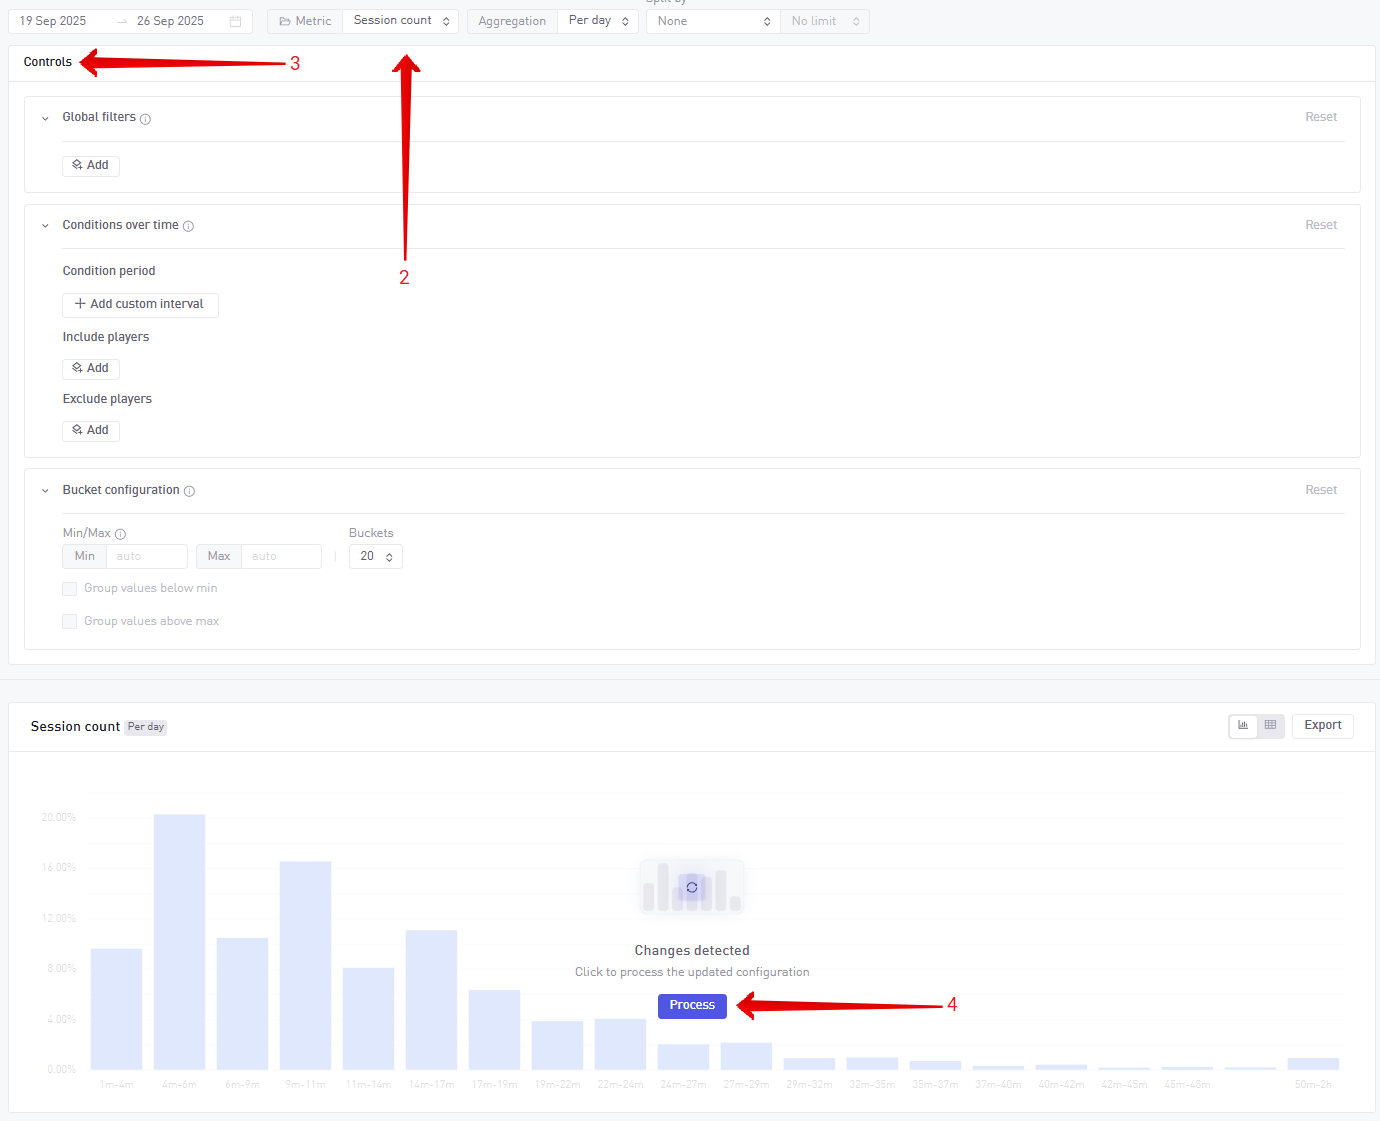Open the Per day aggregation dropdown
This screenshot has width=1380, height=1121.
598,21
